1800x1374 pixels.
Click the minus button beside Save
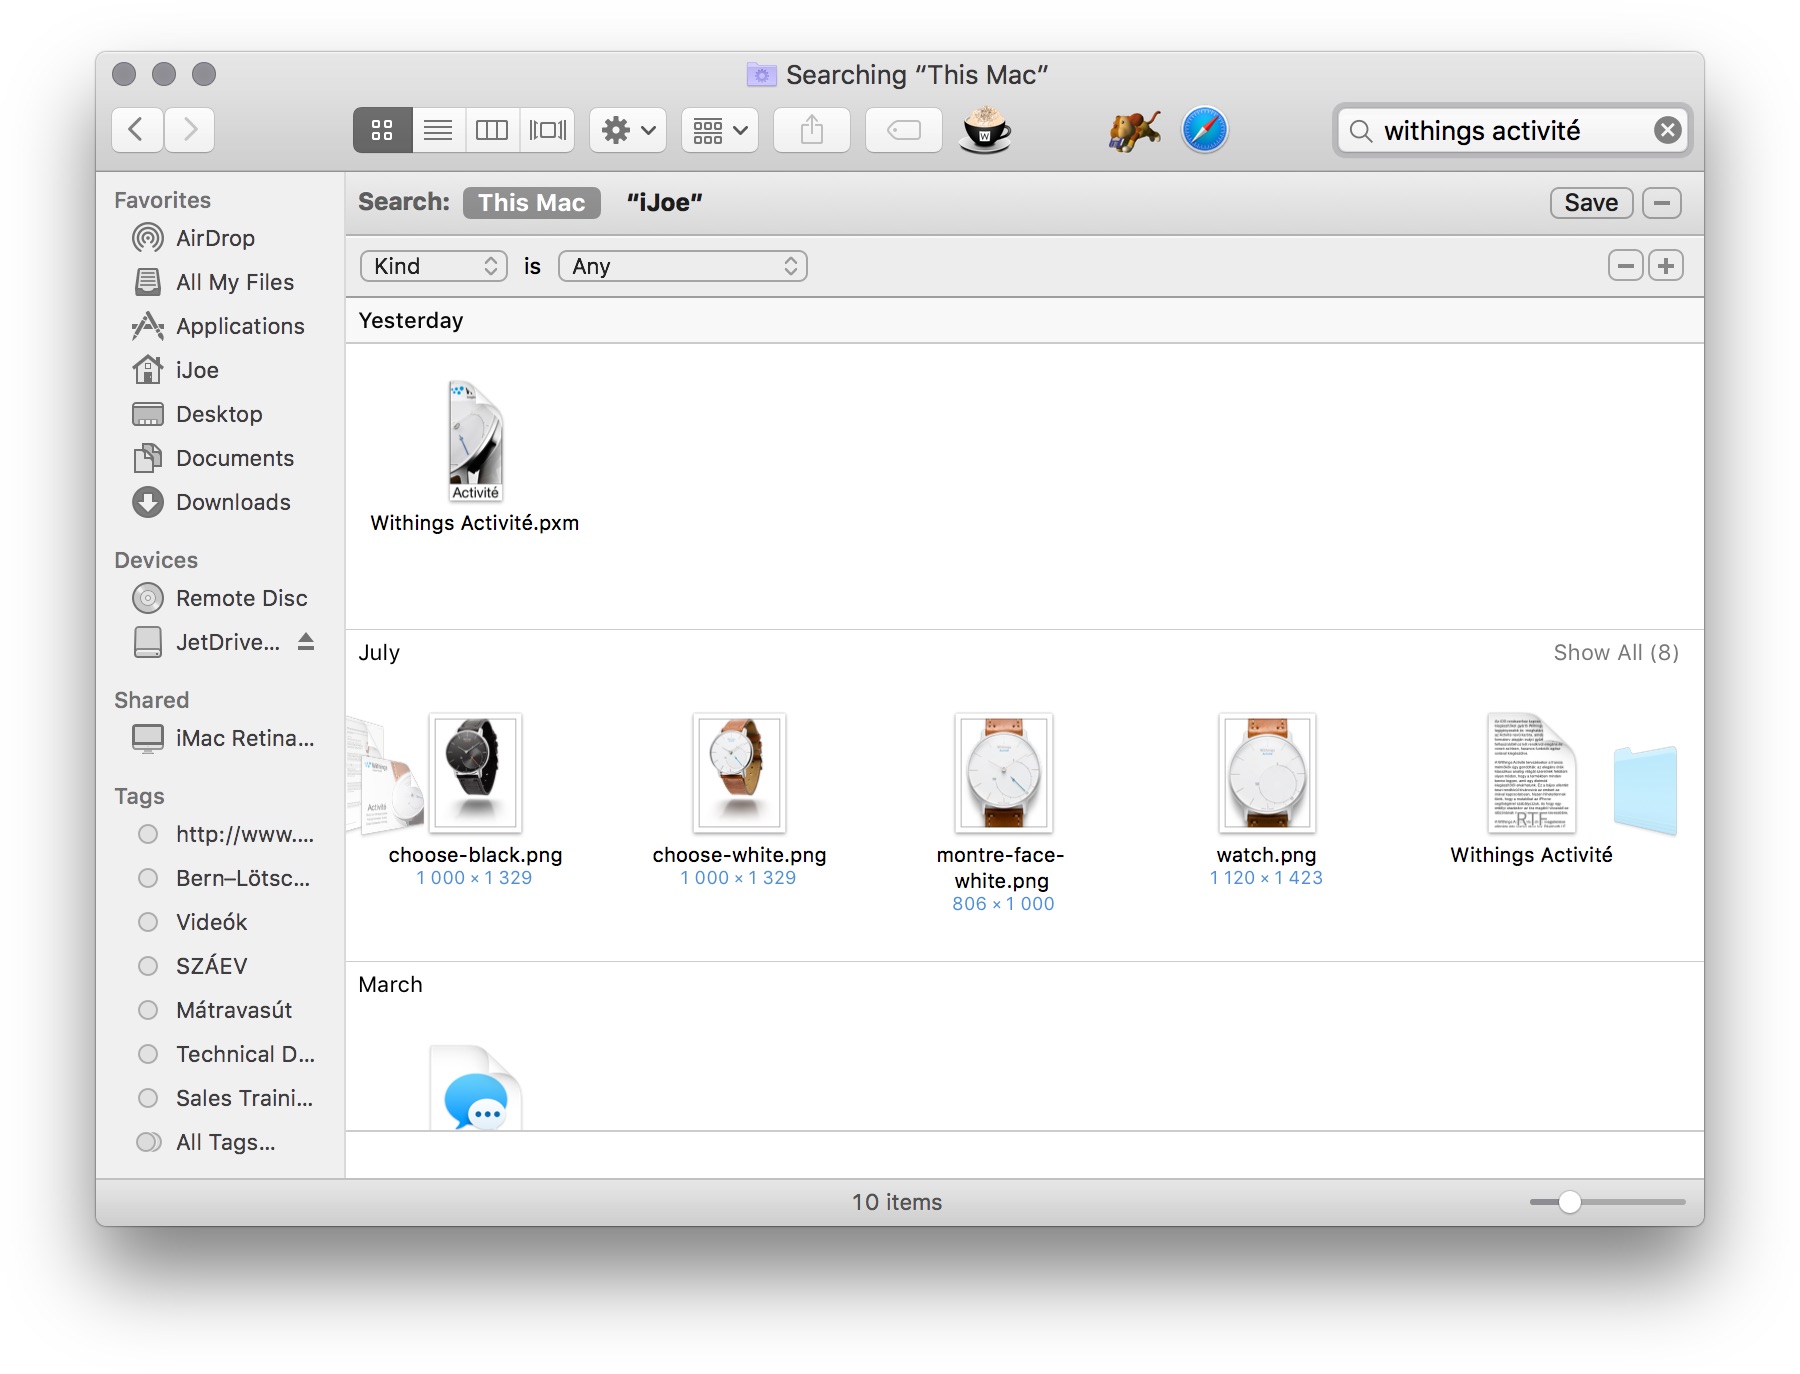tap(1662, 203)
